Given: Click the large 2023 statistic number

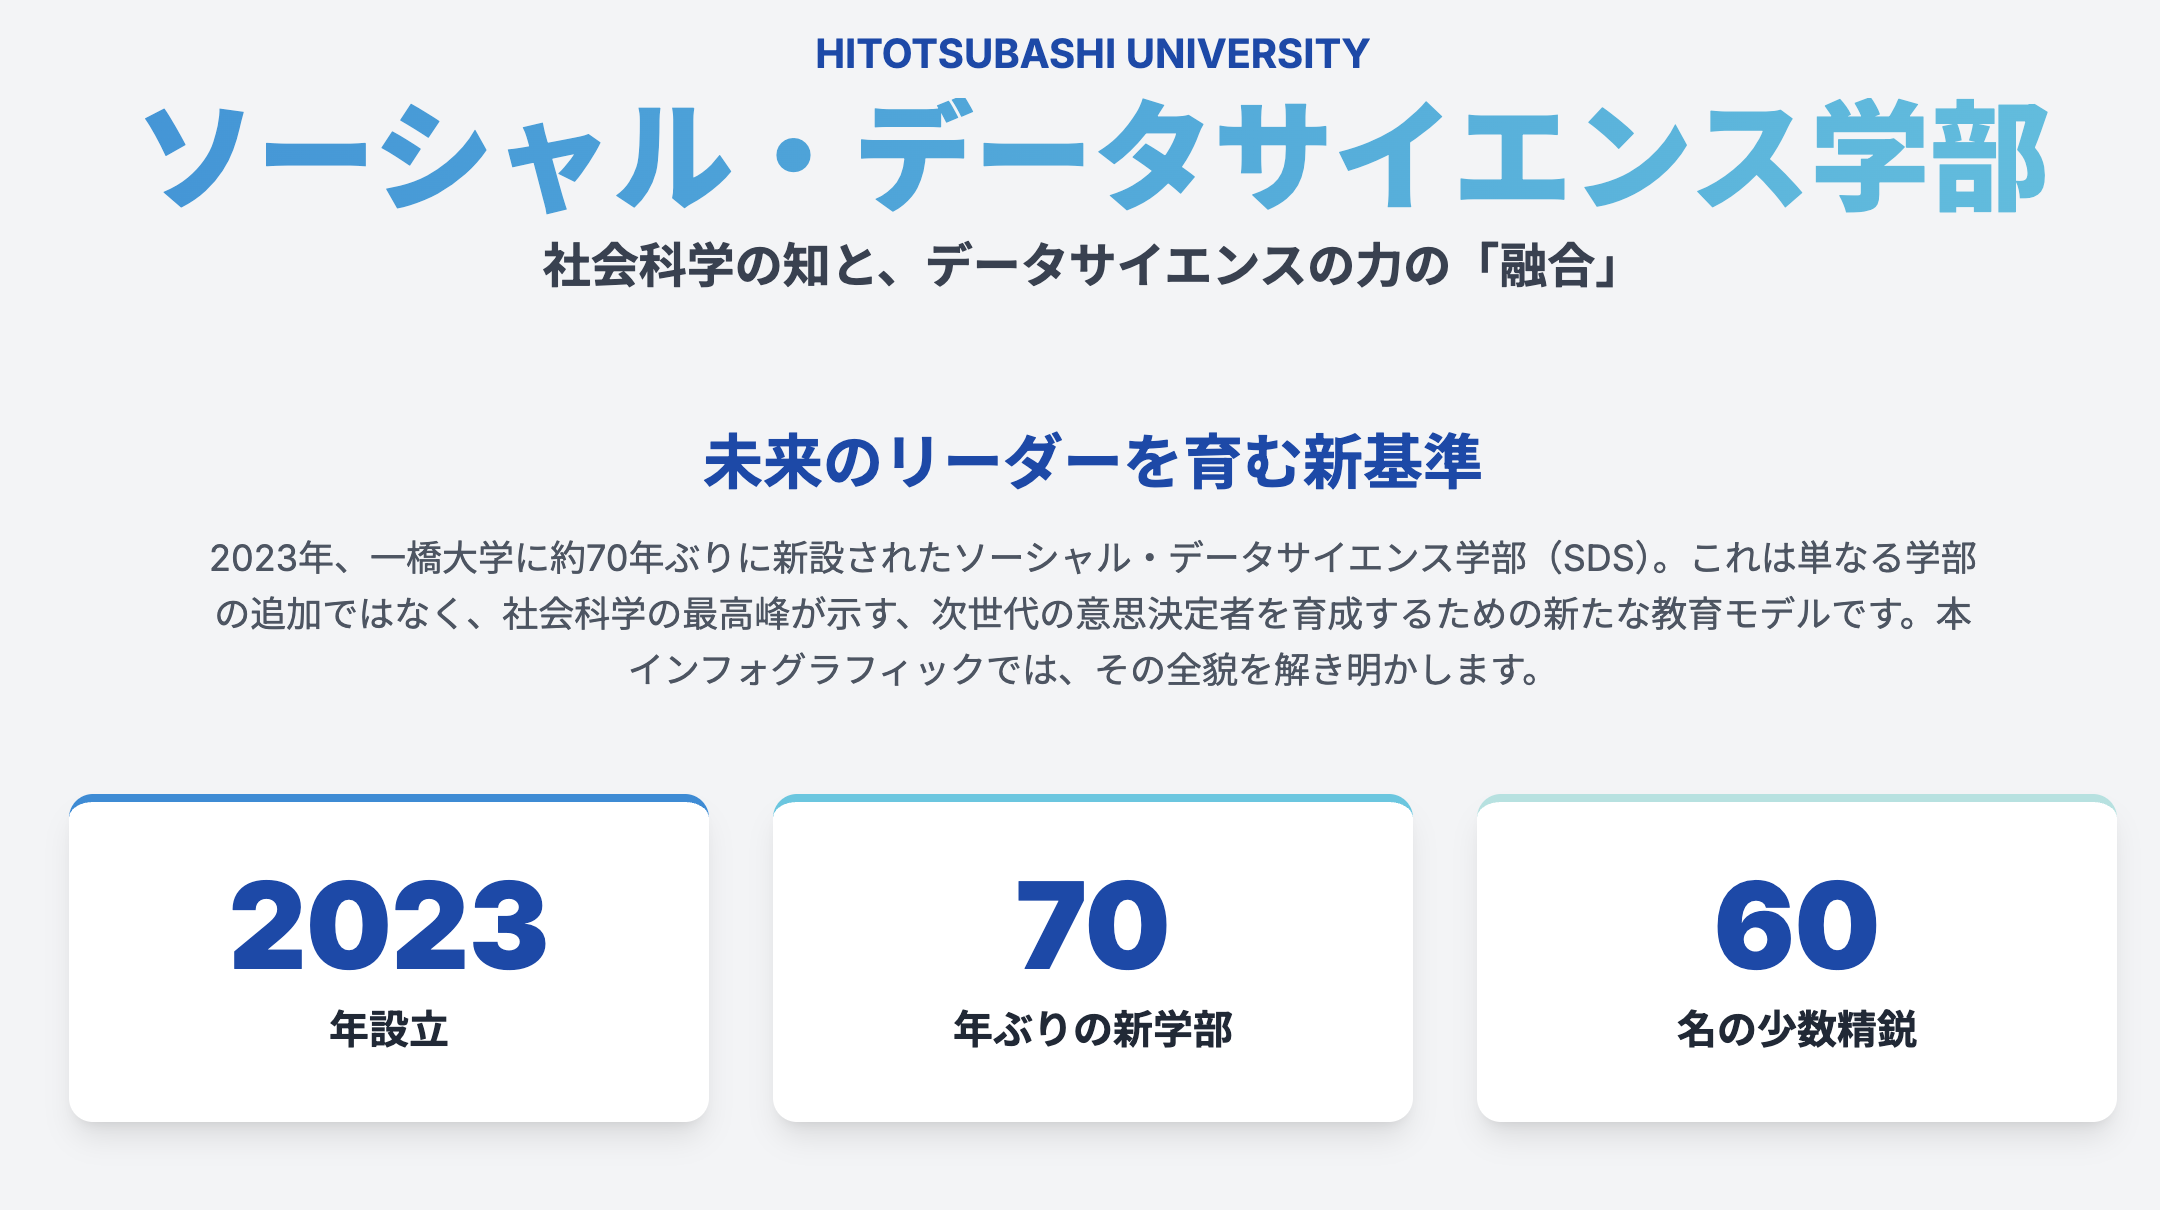Looking at the screenshot, I should click(x=388, y=926).
